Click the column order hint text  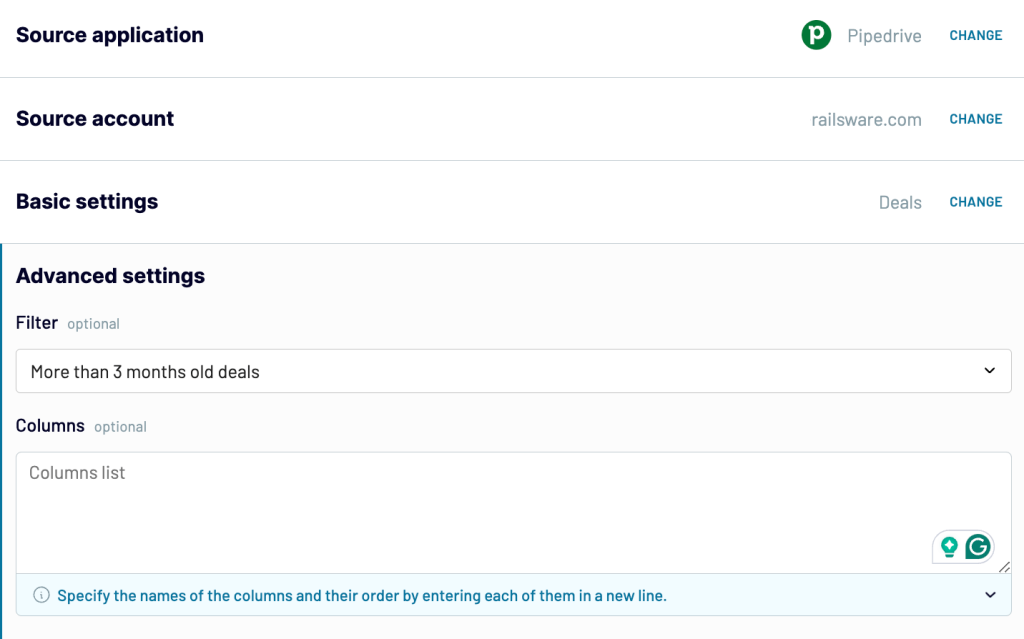click(362, 596)
